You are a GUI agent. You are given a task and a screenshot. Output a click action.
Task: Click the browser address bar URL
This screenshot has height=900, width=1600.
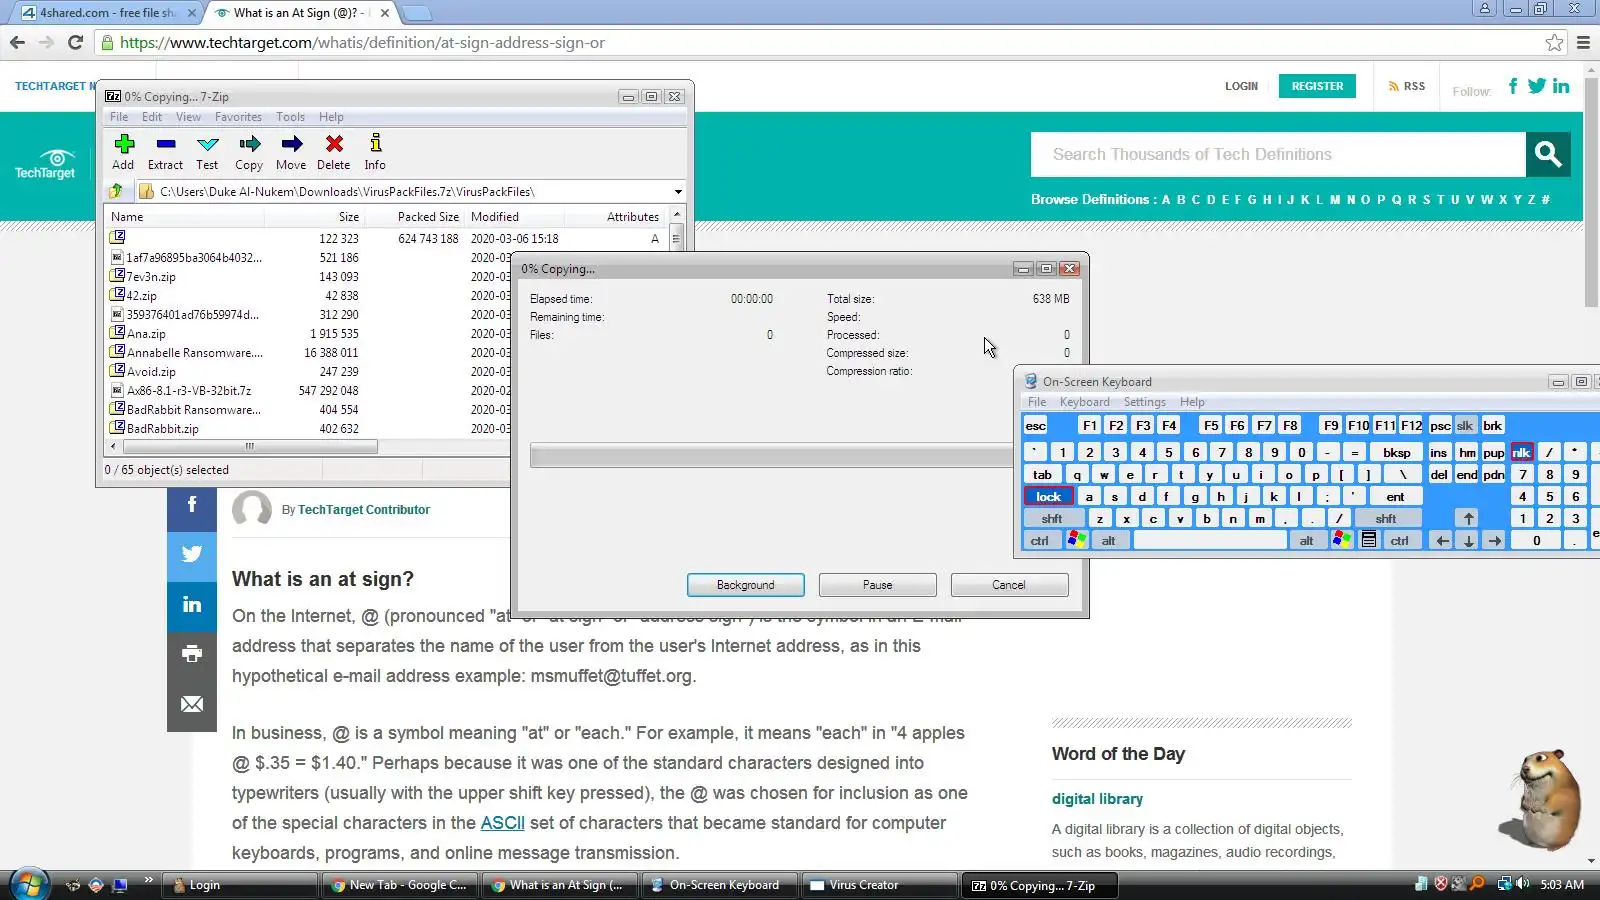pyautogui.click(x=362, y=42)
